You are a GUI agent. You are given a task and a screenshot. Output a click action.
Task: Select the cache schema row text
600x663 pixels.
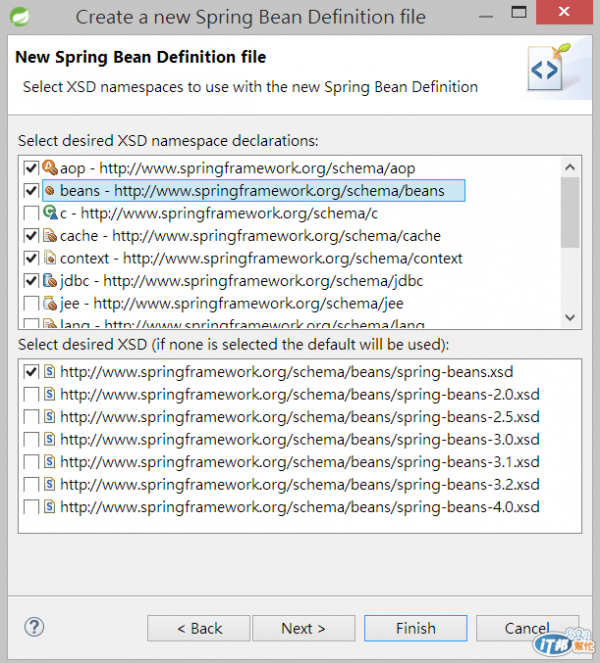(250, 236)
